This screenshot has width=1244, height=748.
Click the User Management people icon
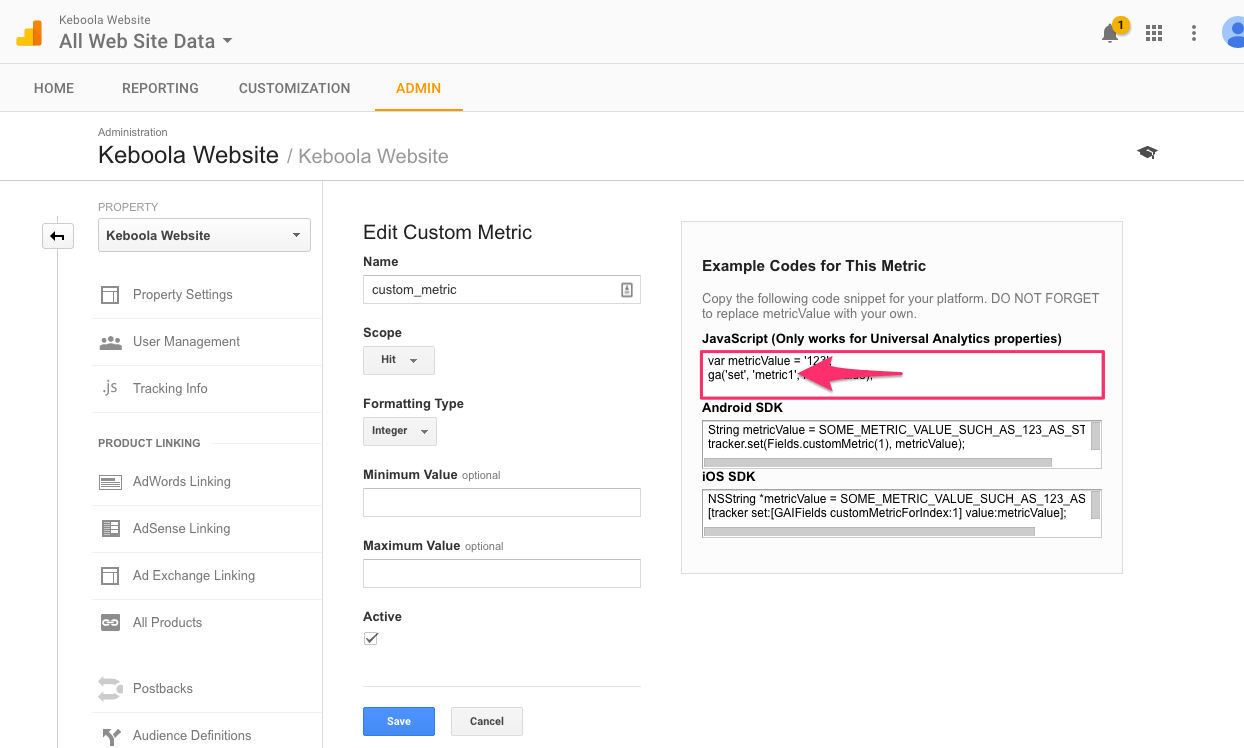click(110, 342)
